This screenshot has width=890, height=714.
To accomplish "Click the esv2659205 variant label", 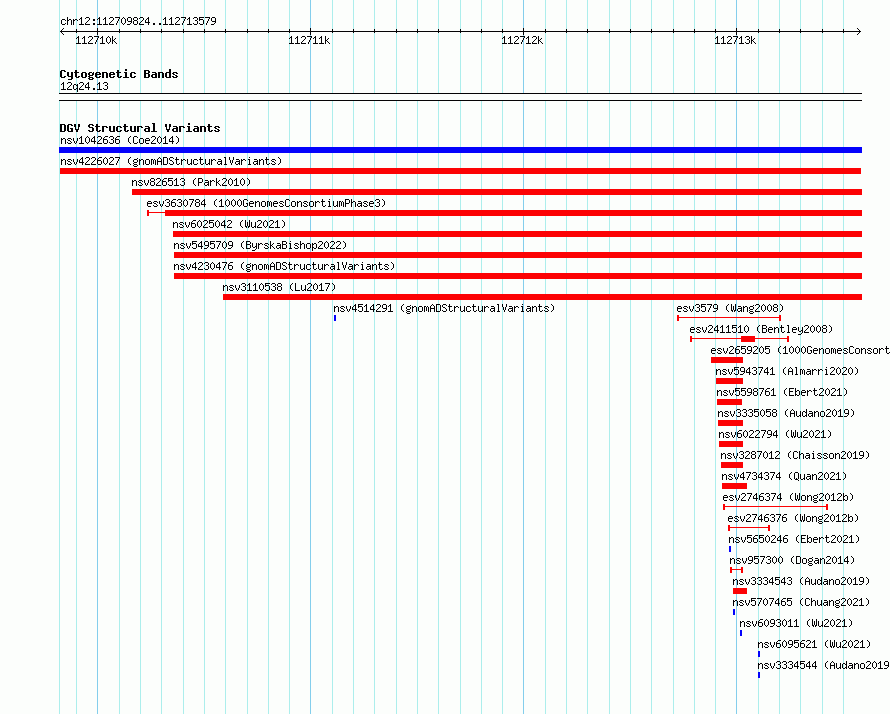I will tap(800, 350).
